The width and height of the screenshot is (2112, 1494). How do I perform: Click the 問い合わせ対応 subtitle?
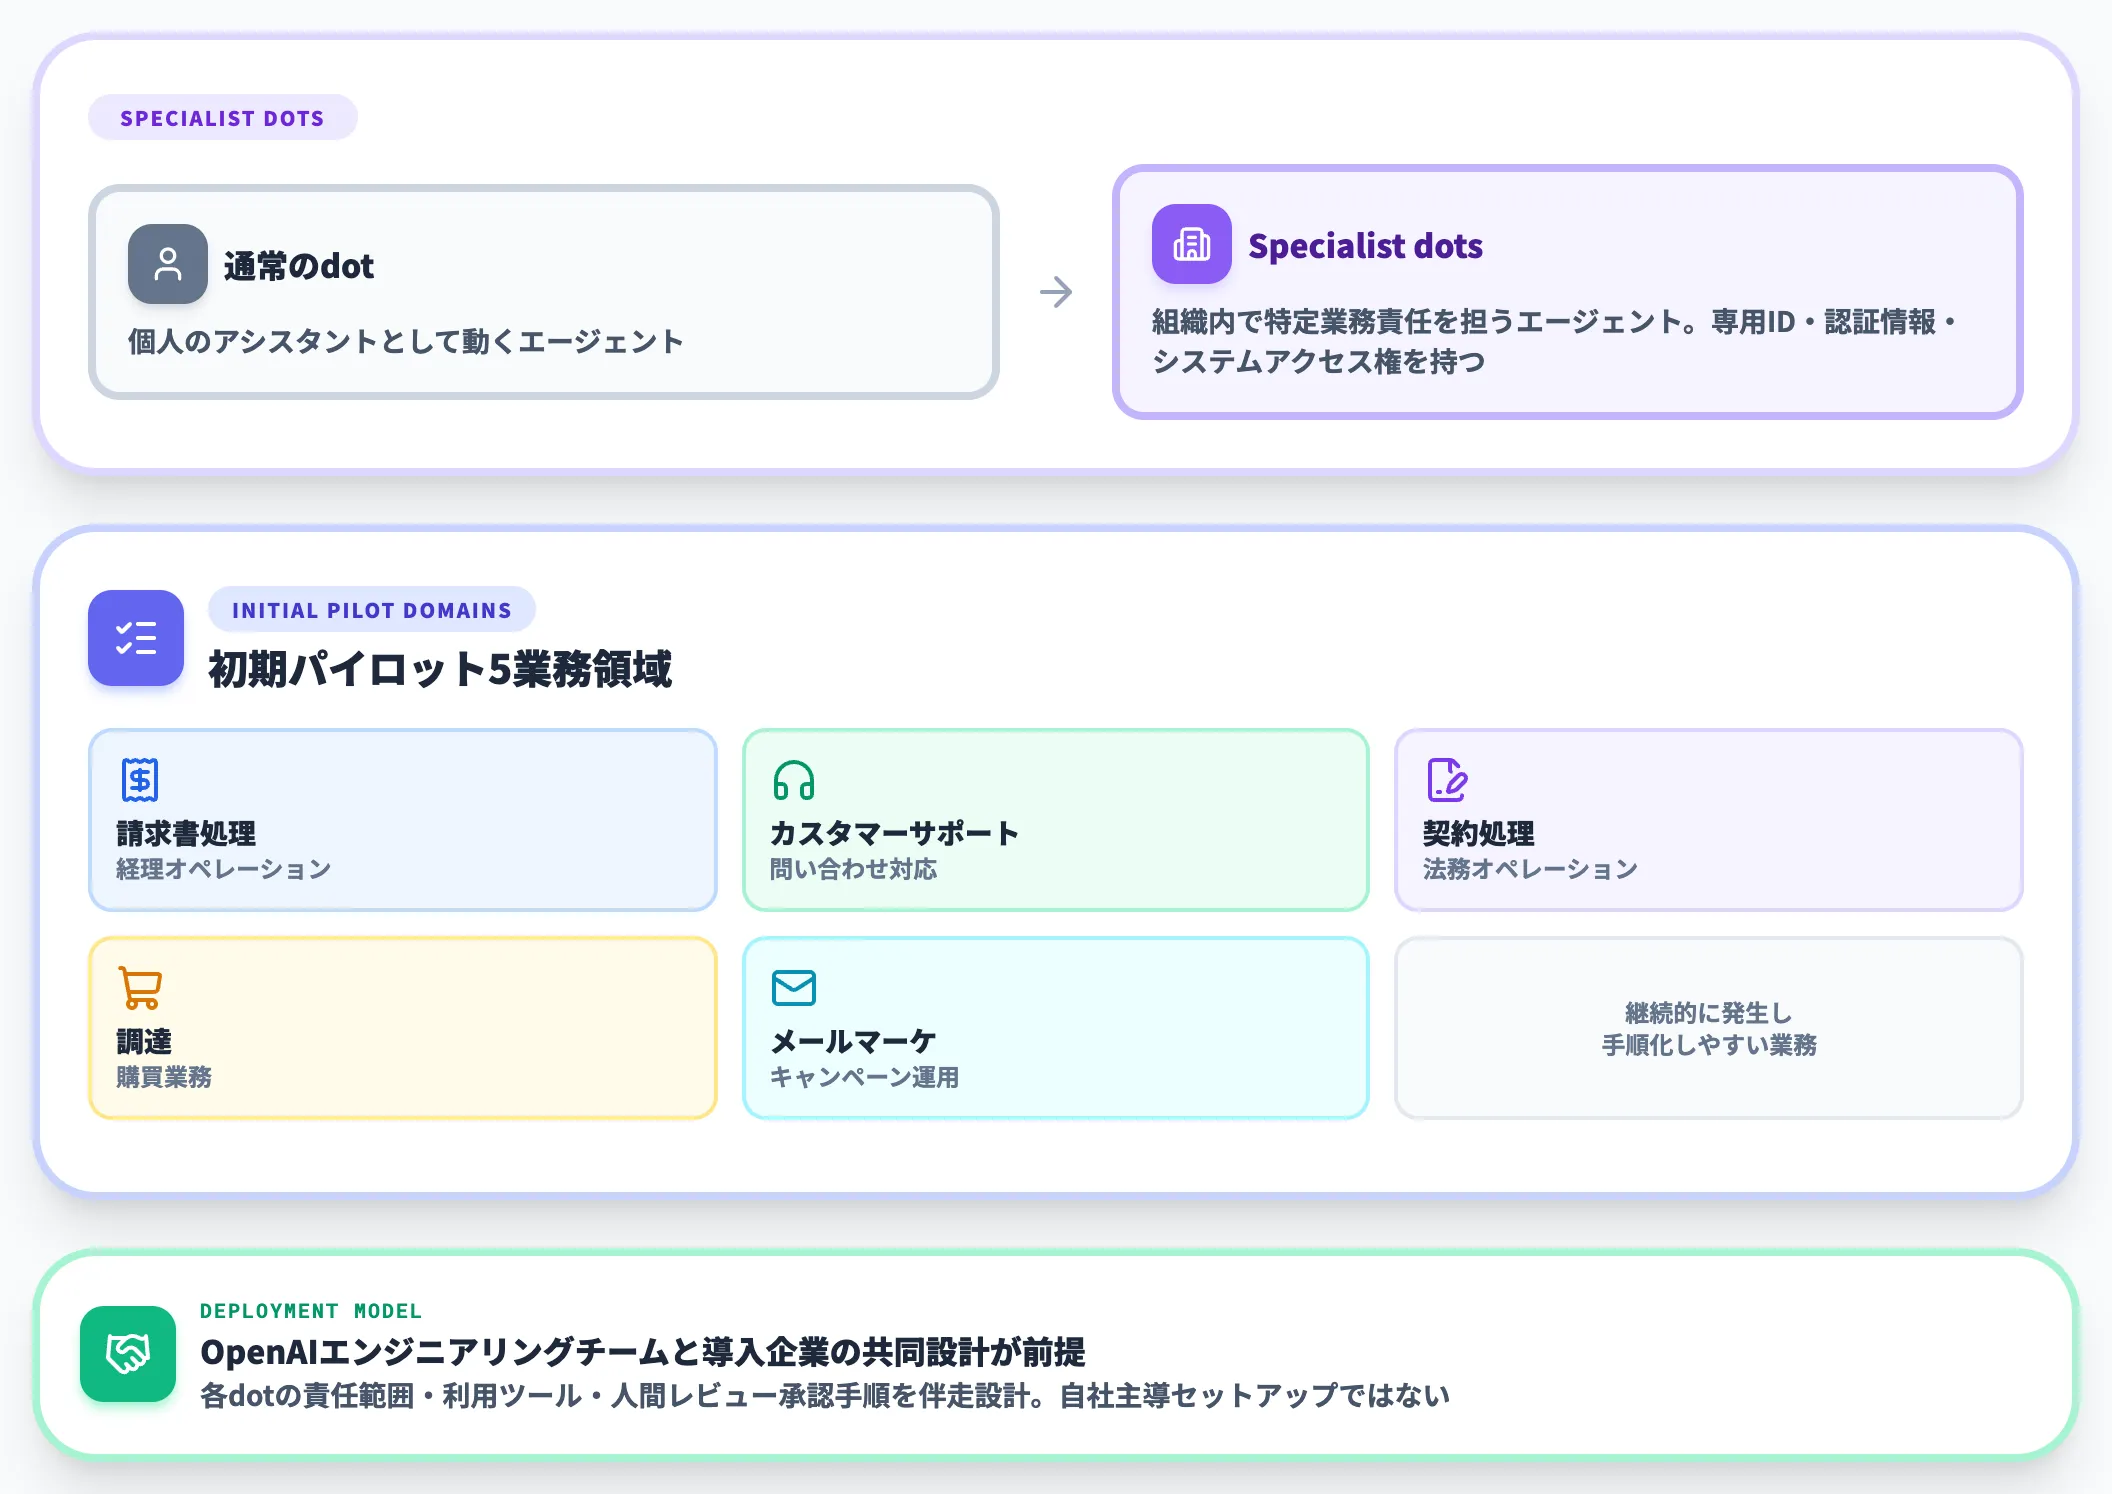click(853, 869)
